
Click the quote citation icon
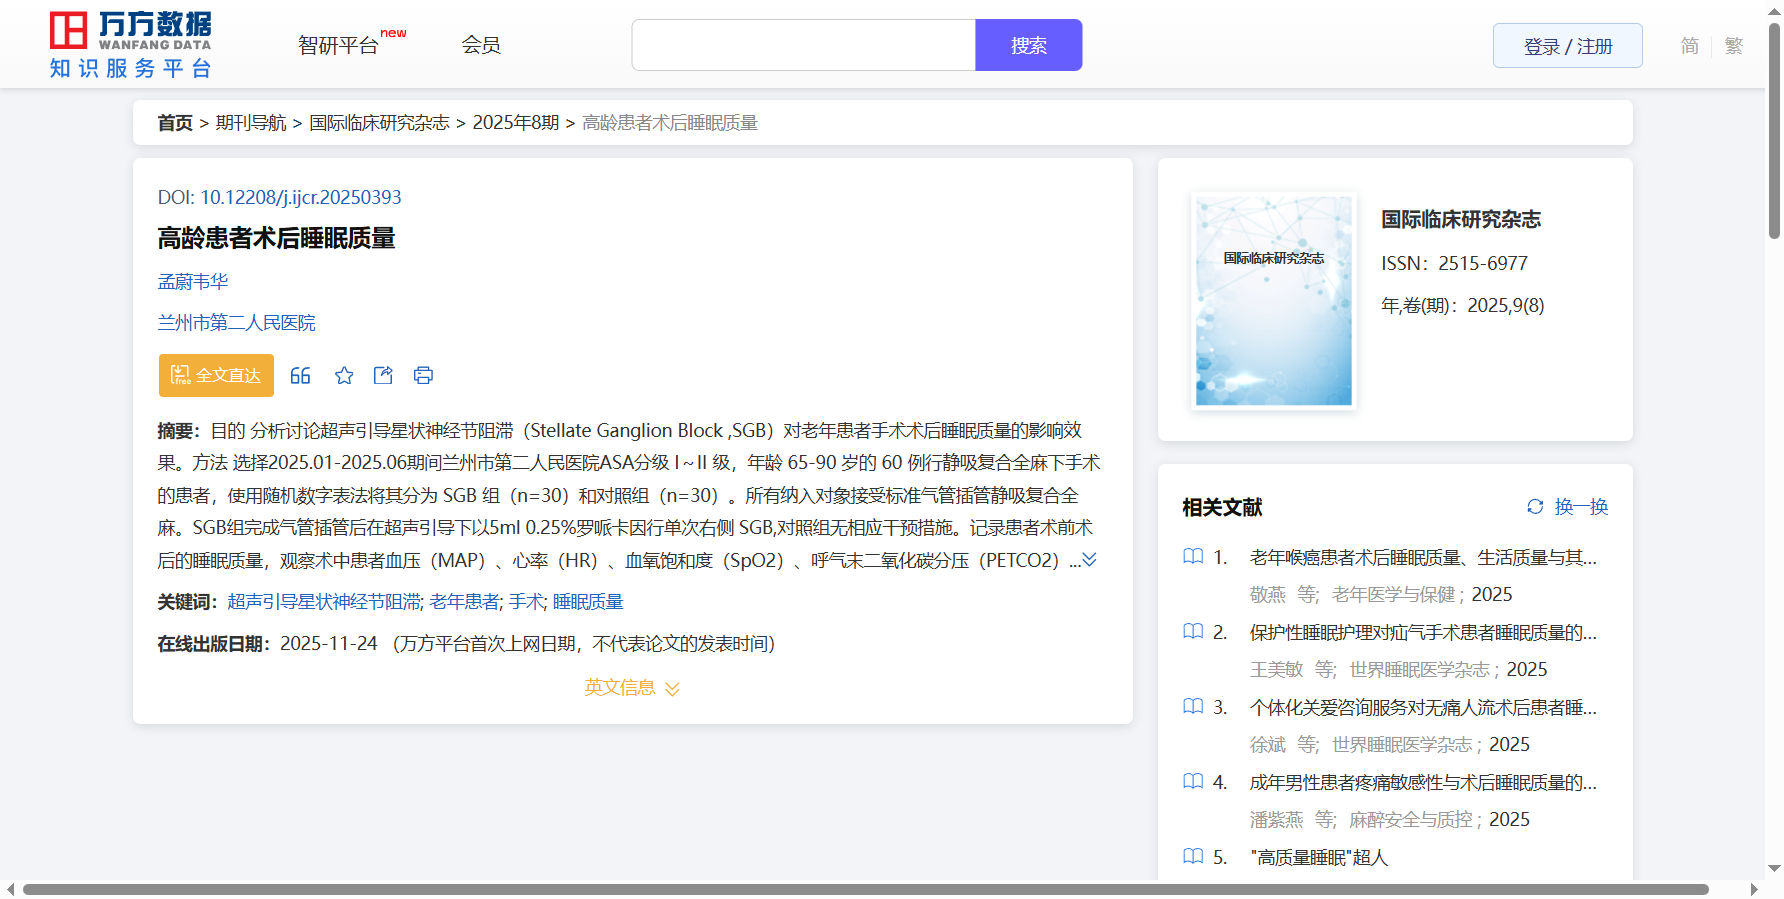tap(300, 376)
